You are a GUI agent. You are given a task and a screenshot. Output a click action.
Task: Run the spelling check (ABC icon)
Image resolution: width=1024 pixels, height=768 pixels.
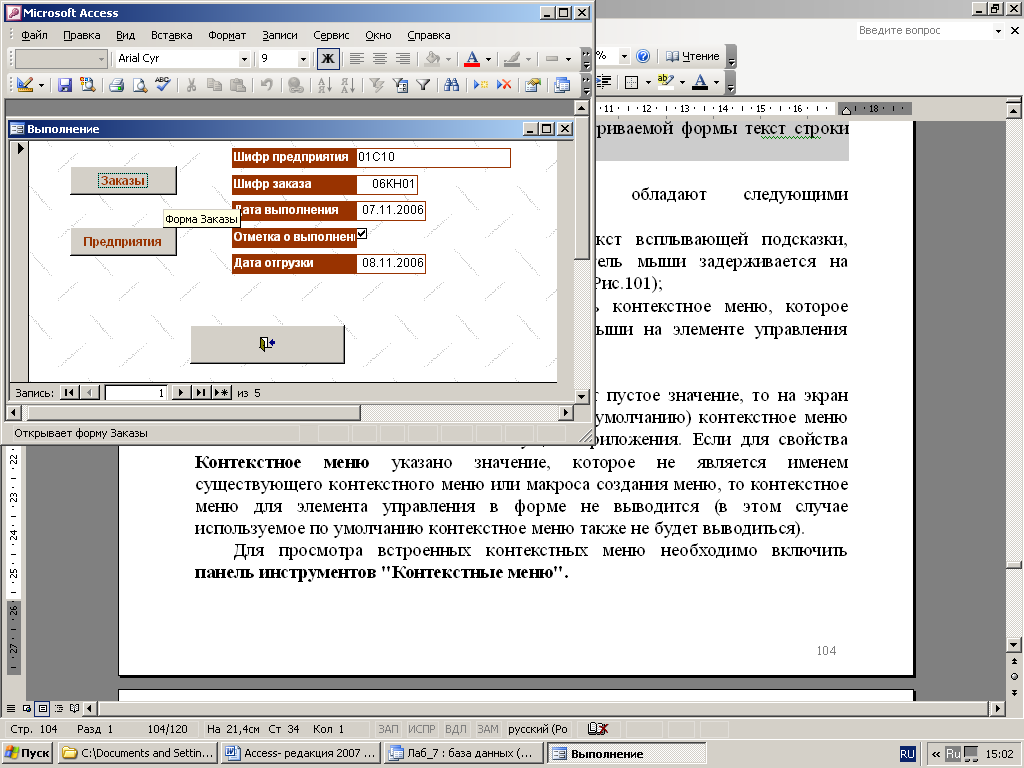click(x=163, y=84)
